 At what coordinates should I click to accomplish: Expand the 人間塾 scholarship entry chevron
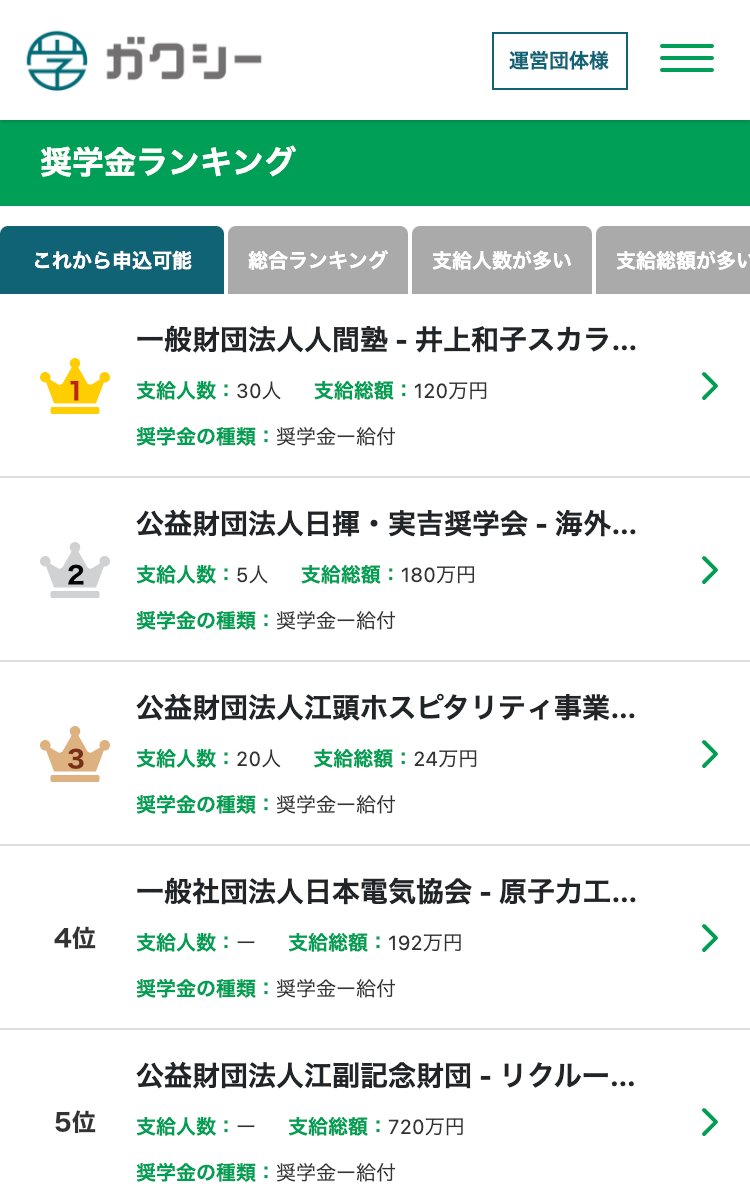710,386
